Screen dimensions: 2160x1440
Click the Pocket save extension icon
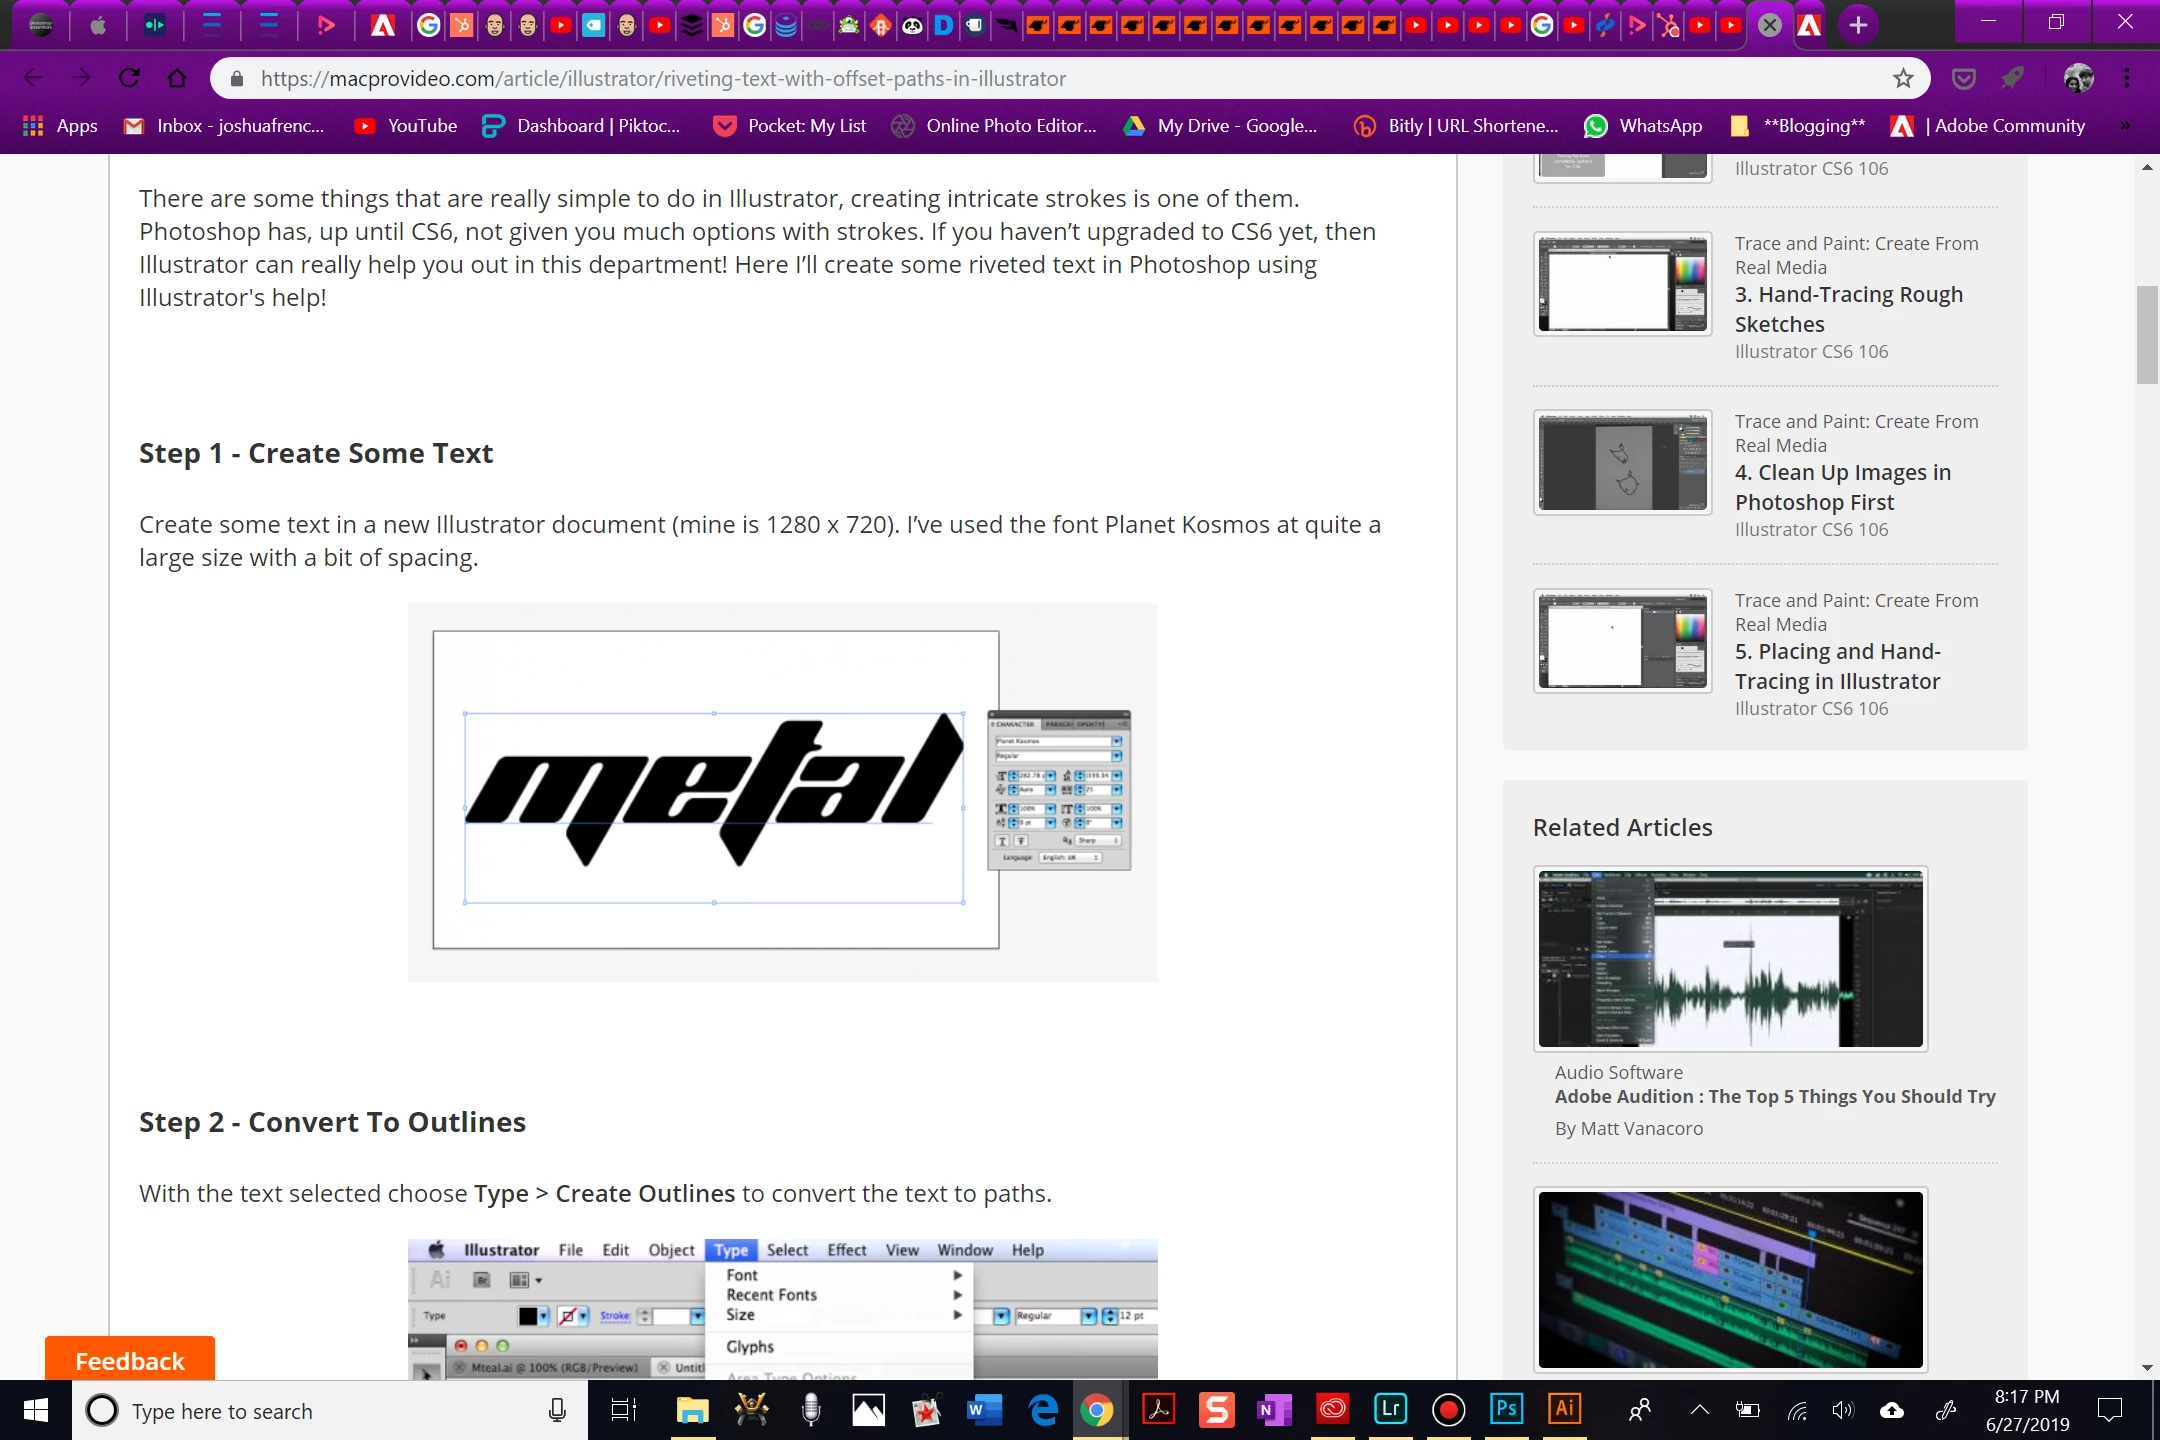click(x=1964, y=78)
